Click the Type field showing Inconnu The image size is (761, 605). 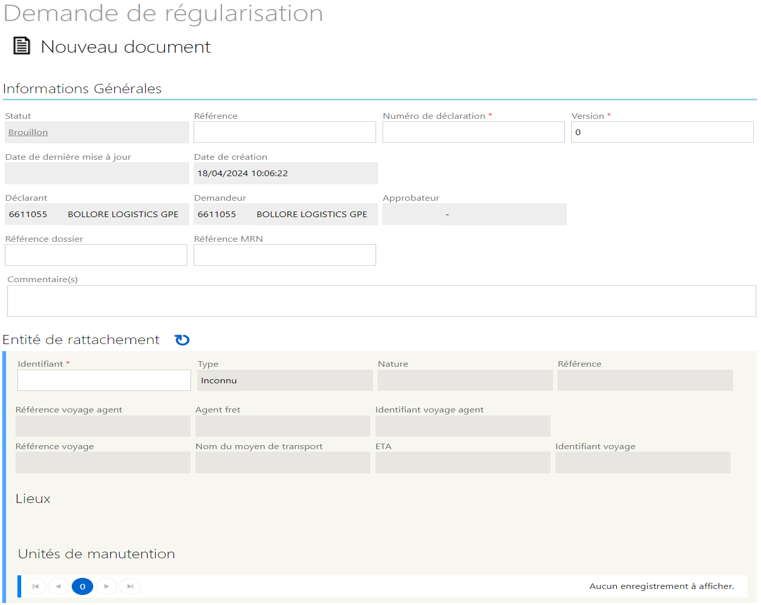tap(285, 380)
